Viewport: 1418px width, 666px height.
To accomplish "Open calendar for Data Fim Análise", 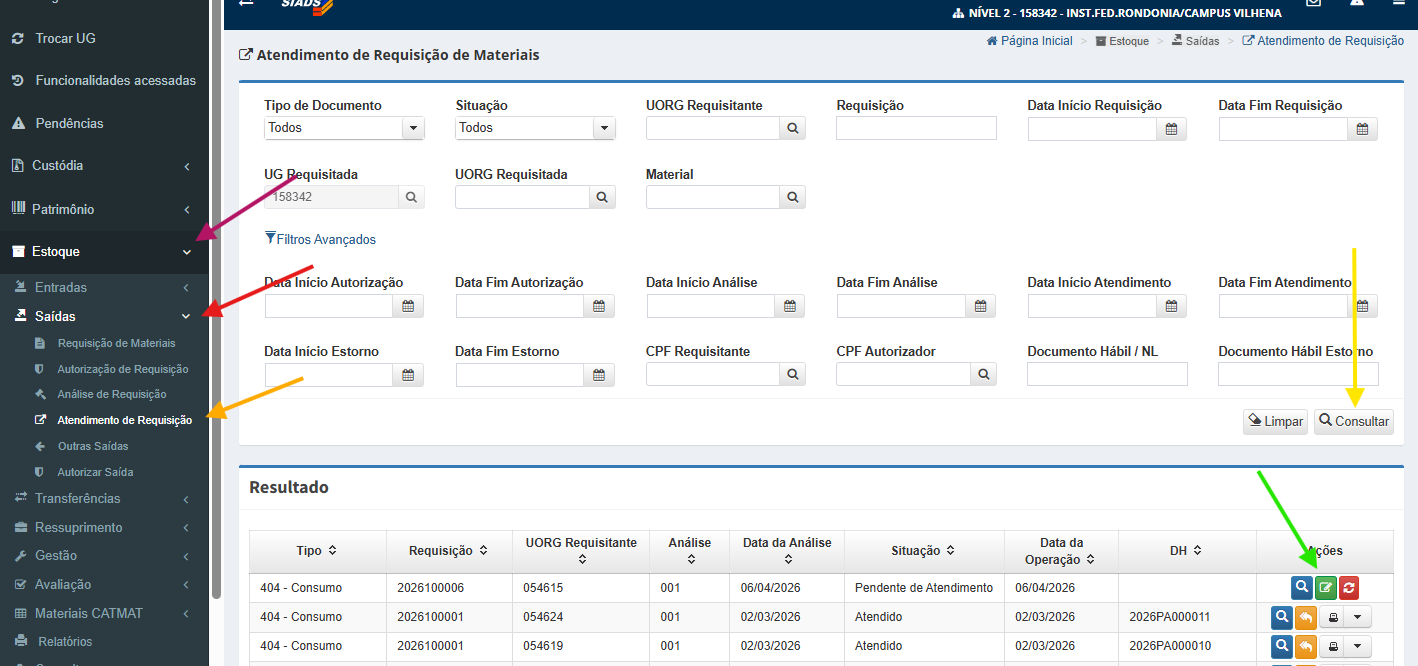I will click(980, 306).
